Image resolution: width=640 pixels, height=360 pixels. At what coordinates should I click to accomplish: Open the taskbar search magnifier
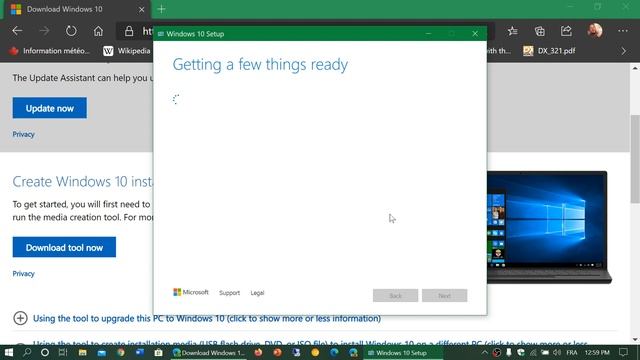[x=27, y=353]
